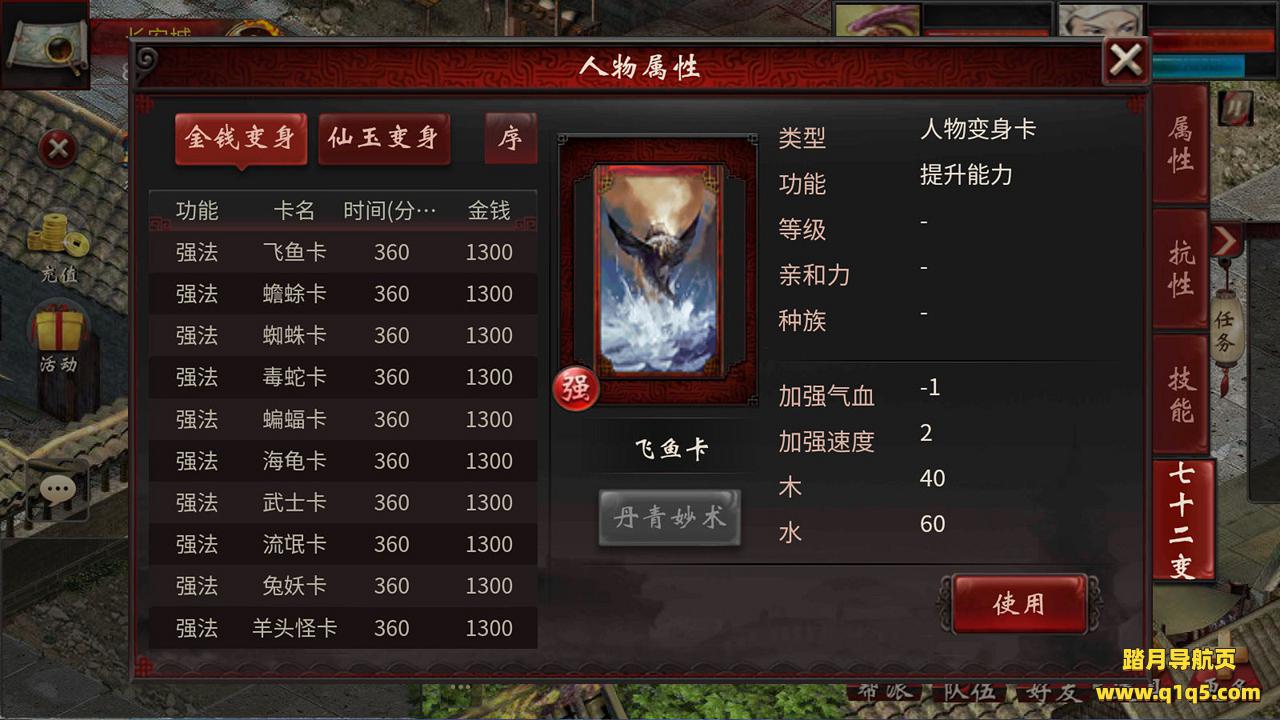Sort list with the 序 button
The image size is (1280, 720).
tap(510, 137)
